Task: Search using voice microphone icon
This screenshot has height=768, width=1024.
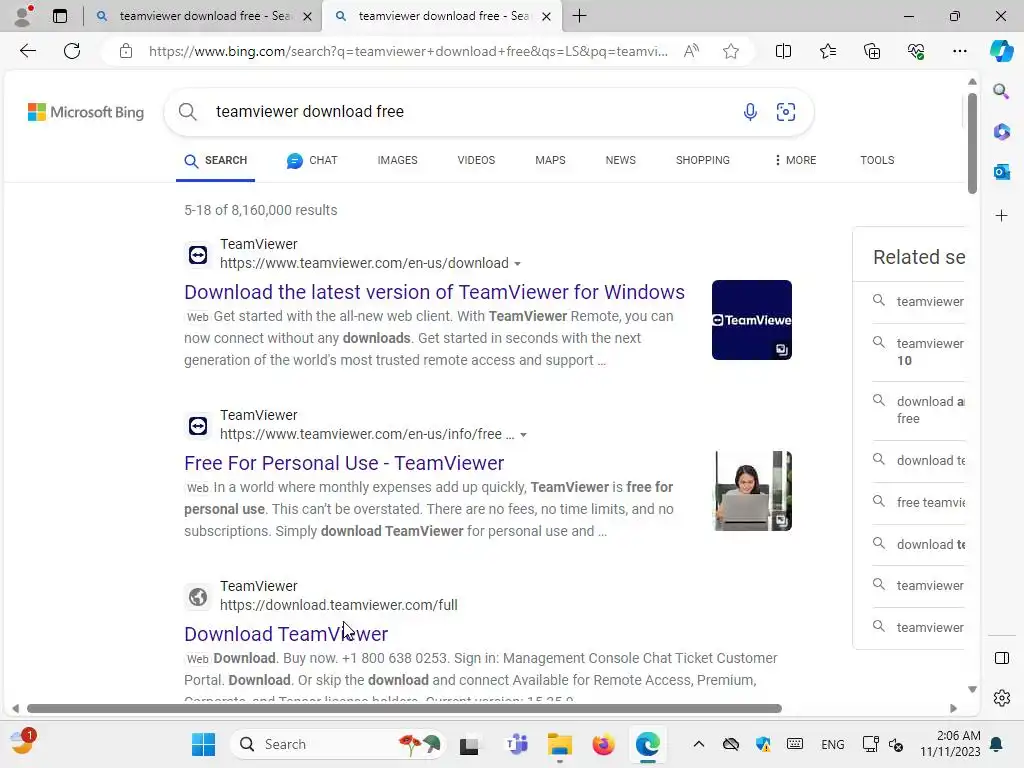Action: point(750,112)
